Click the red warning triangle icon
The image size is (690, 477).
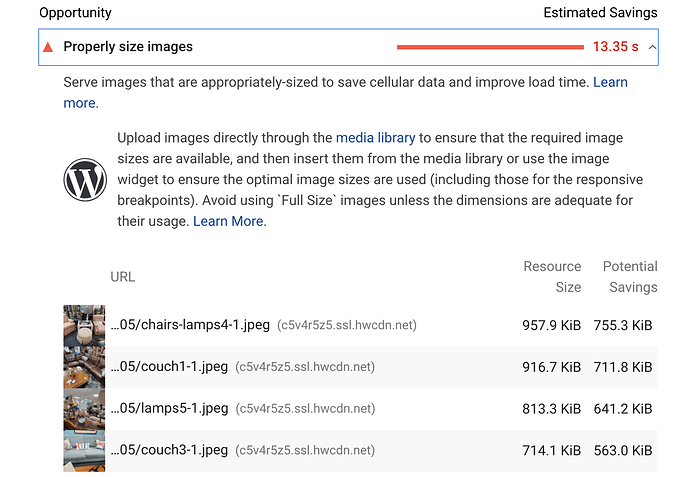pos(47,47)
